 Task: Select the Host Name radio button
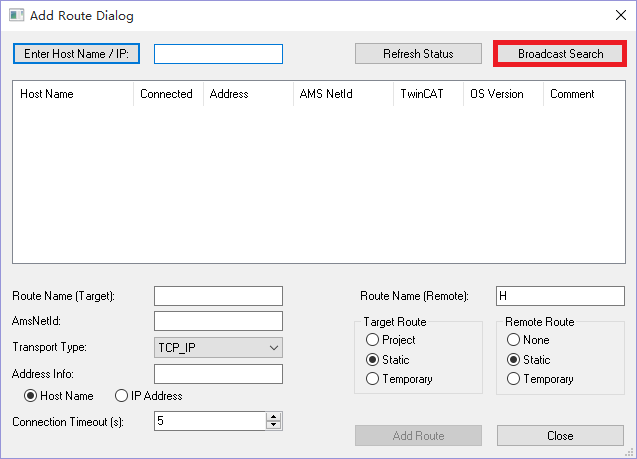click(x=30, y=396)
